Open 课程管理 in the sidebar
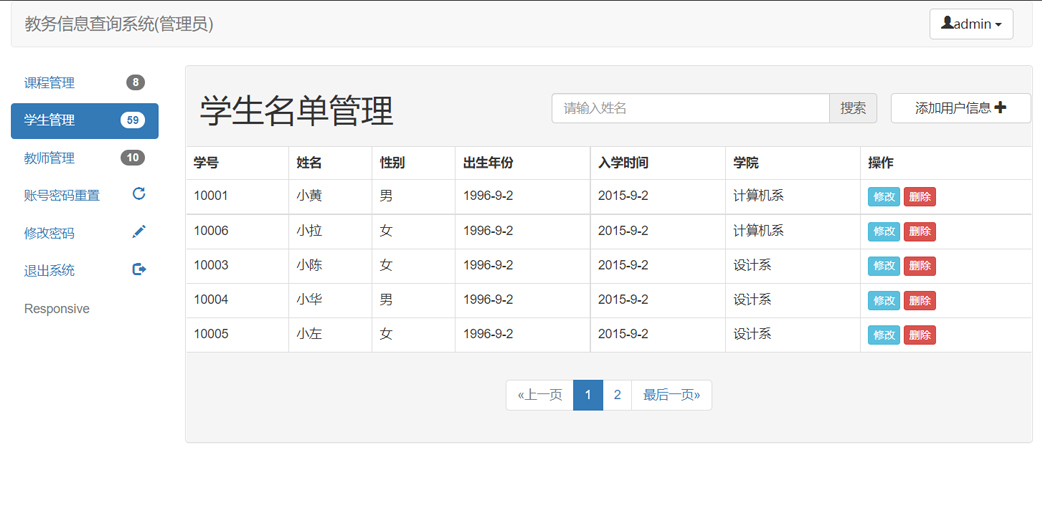 [x=50, y=83]
